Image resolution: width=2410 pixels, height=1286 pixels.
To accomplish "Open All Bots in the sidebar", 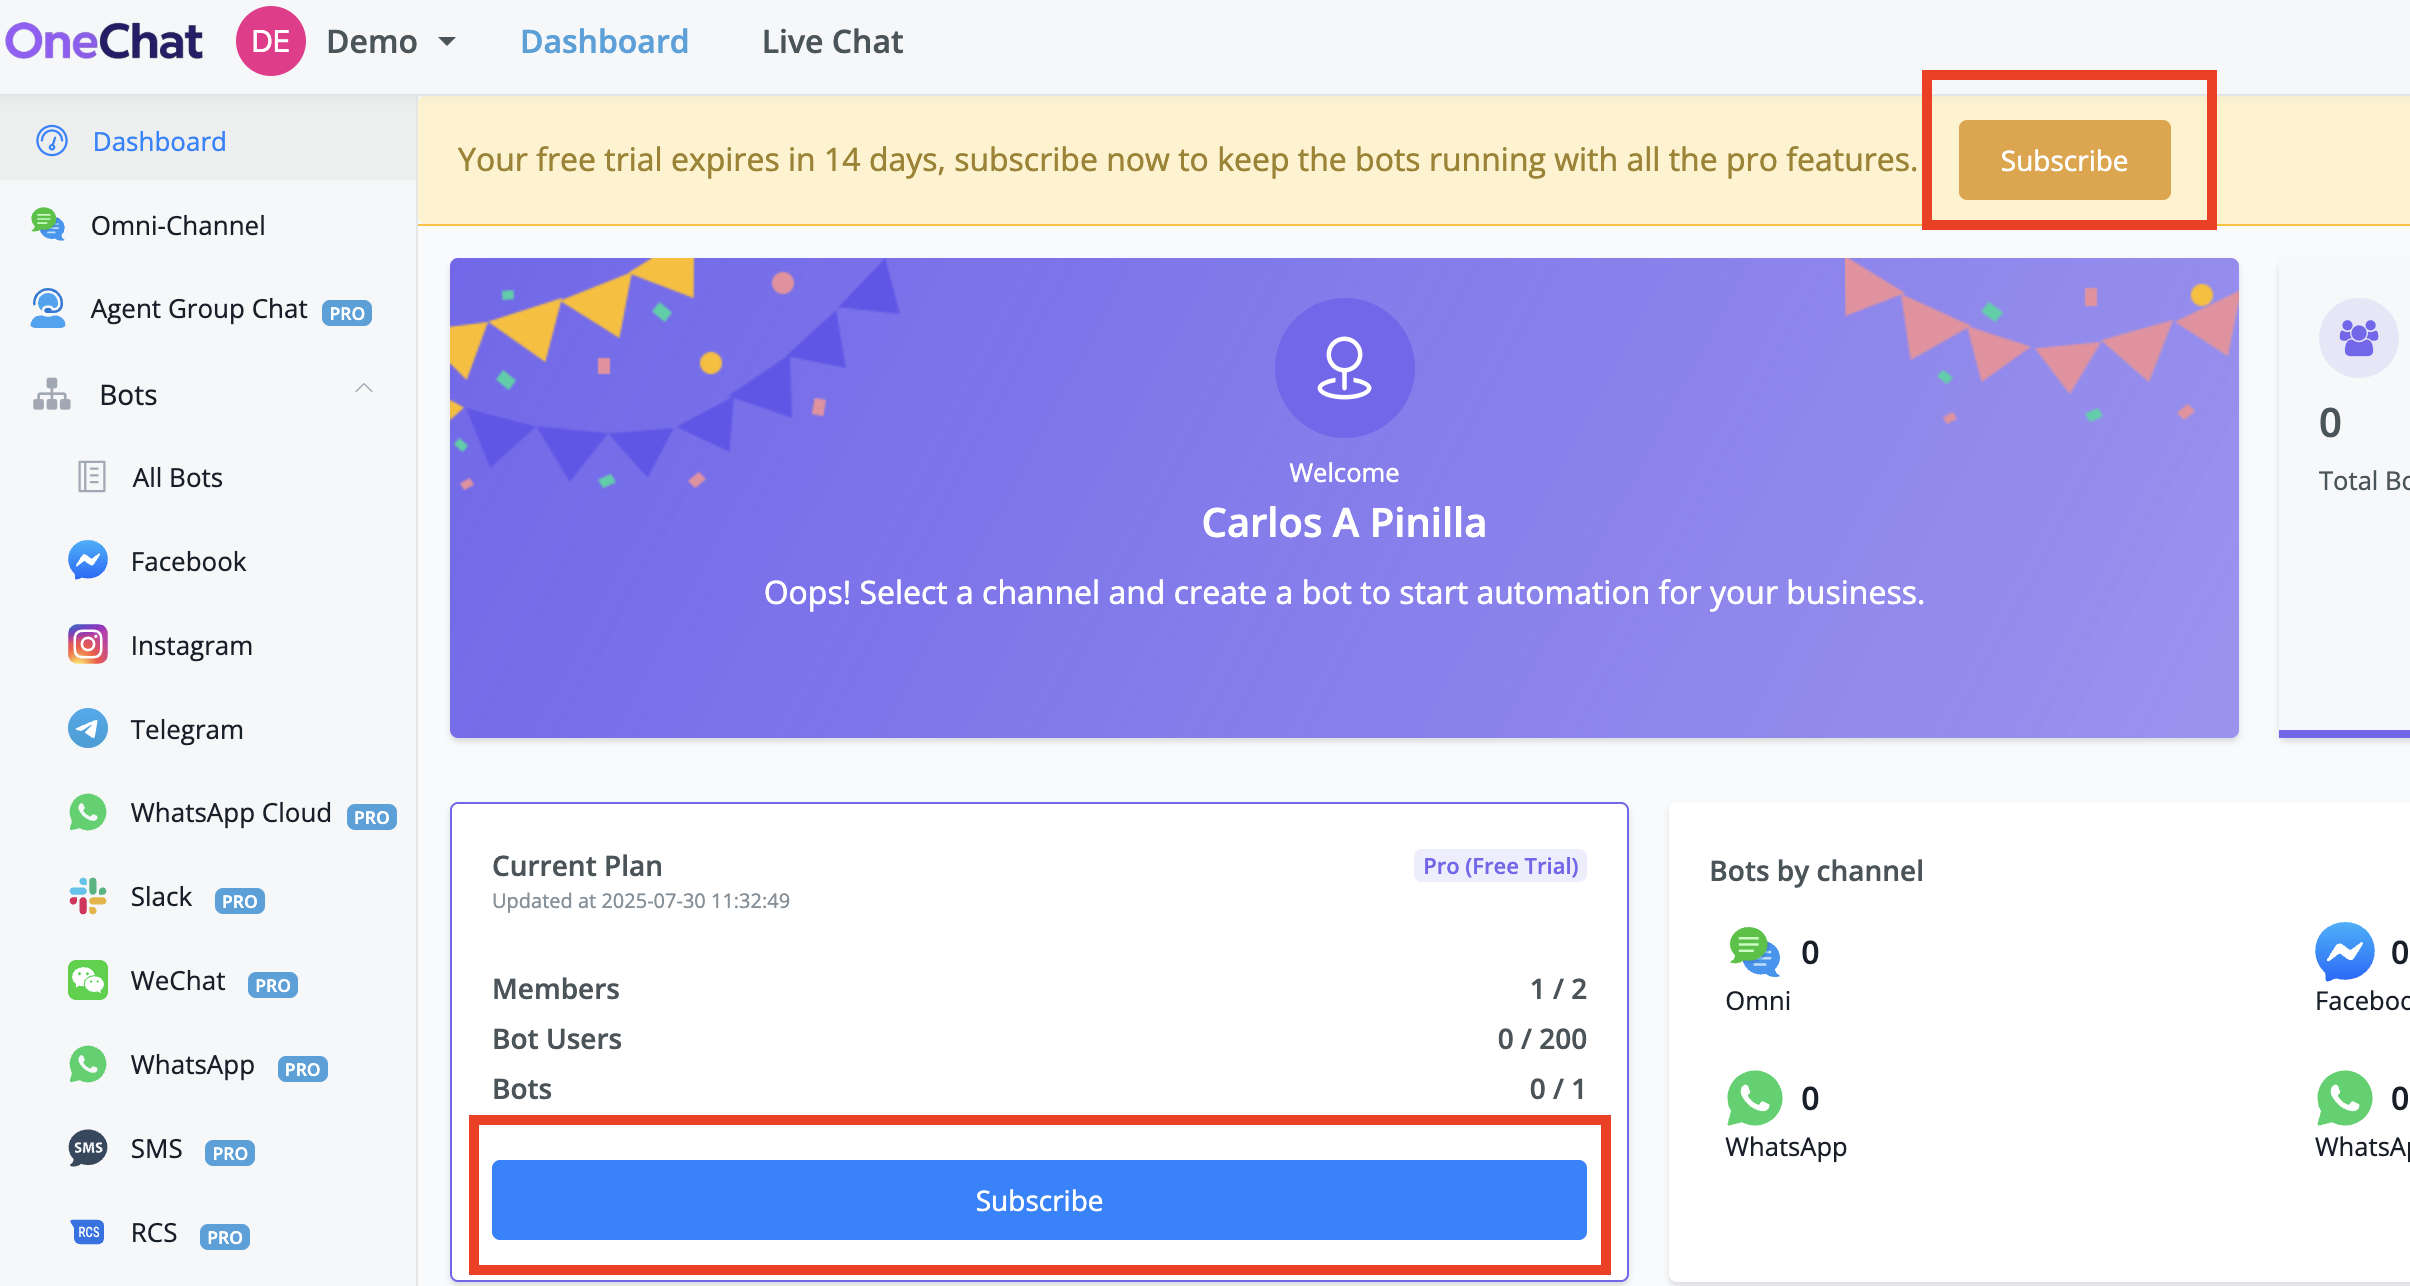I will tap(177, 477).
